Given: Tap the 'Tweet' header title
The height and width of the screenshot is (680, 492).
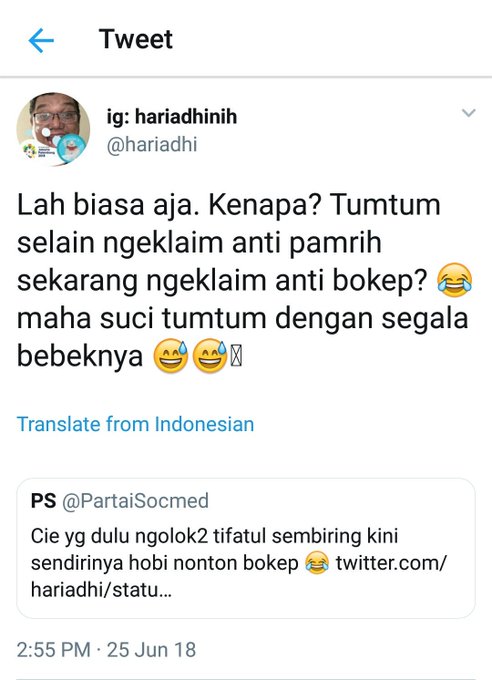Looking at the screenshot, I should 136,39.
